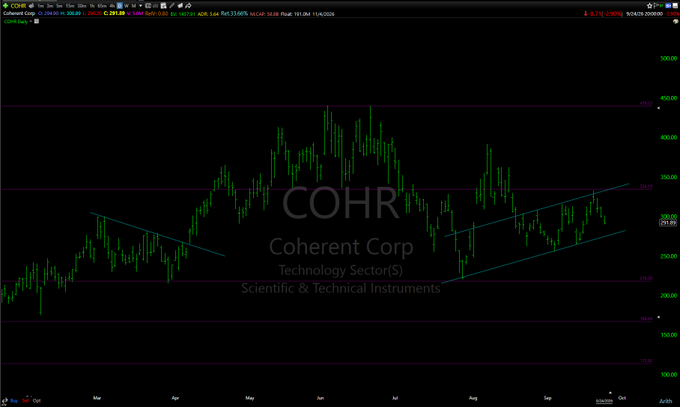
Task: Click the white panel icon at top-right corner
Action: tap(675, 6)
